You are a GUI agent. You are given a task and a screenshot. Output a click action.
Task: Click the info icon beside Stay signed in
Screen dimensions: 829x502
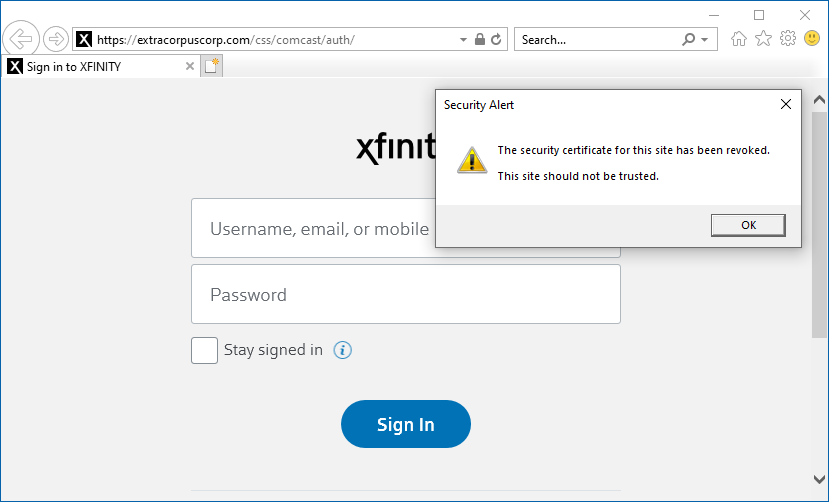(x=343, y=350)
